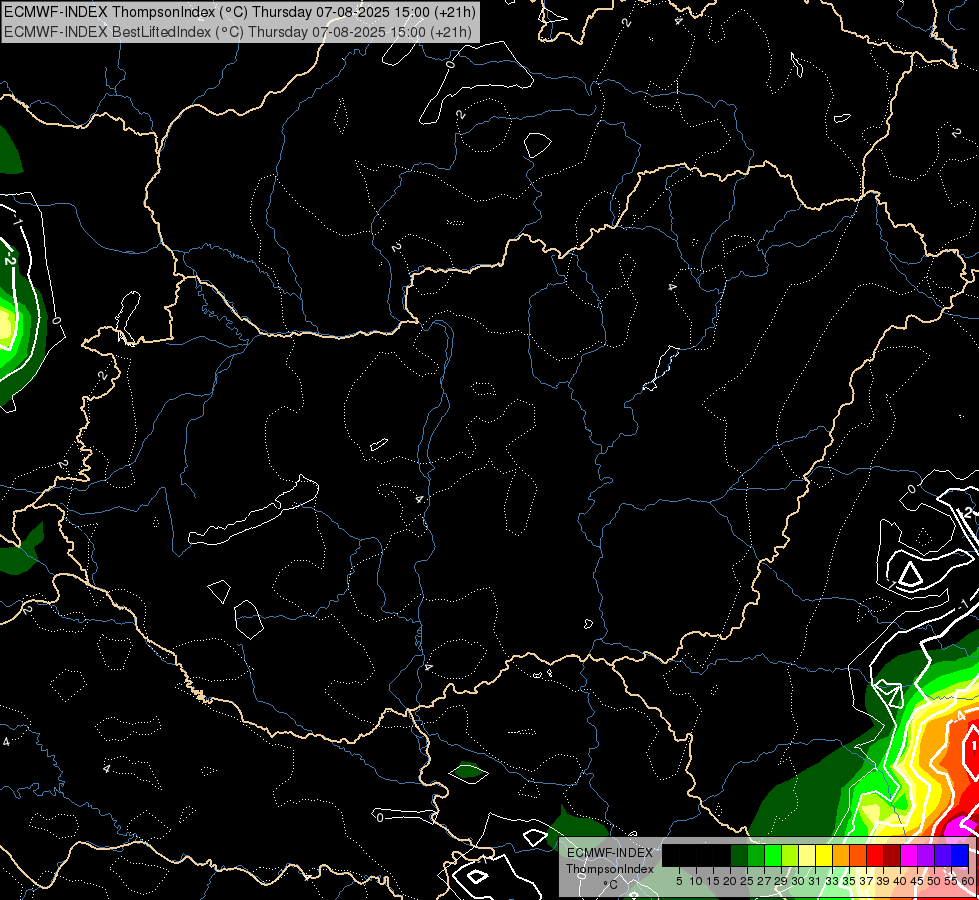Select the pale yellow 30-31 legend swatch
The width and height of the screenshot is (979, 900).
click(x=807, y=855)
